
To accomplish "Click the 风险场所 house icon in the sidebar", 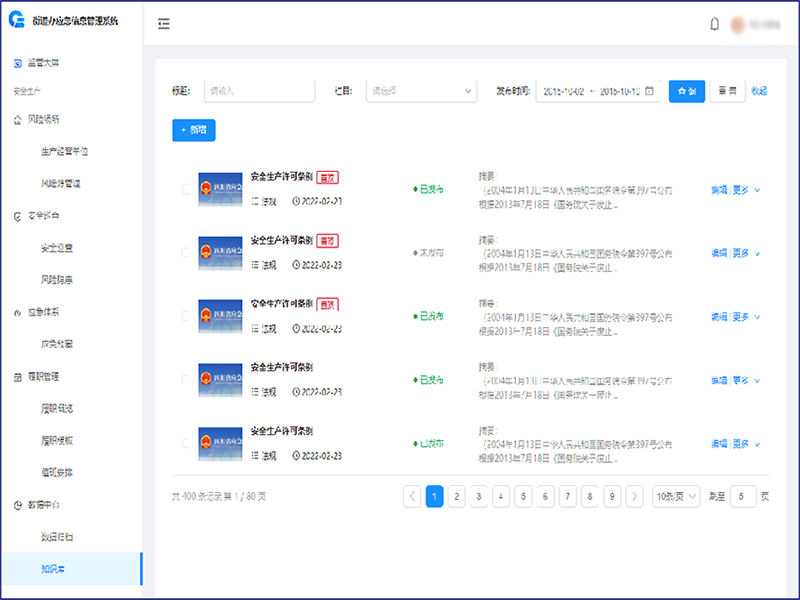I will pyautogui.click(x=18, y=120).
